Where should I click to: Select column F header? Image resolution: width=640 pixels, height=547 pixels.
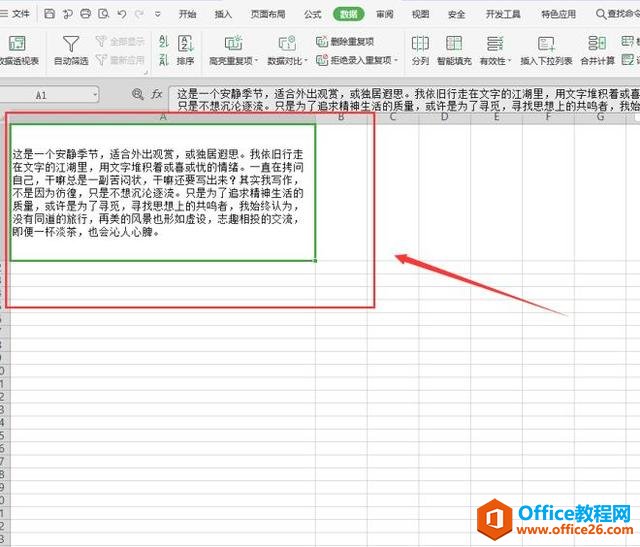click(x=548, y=117)
